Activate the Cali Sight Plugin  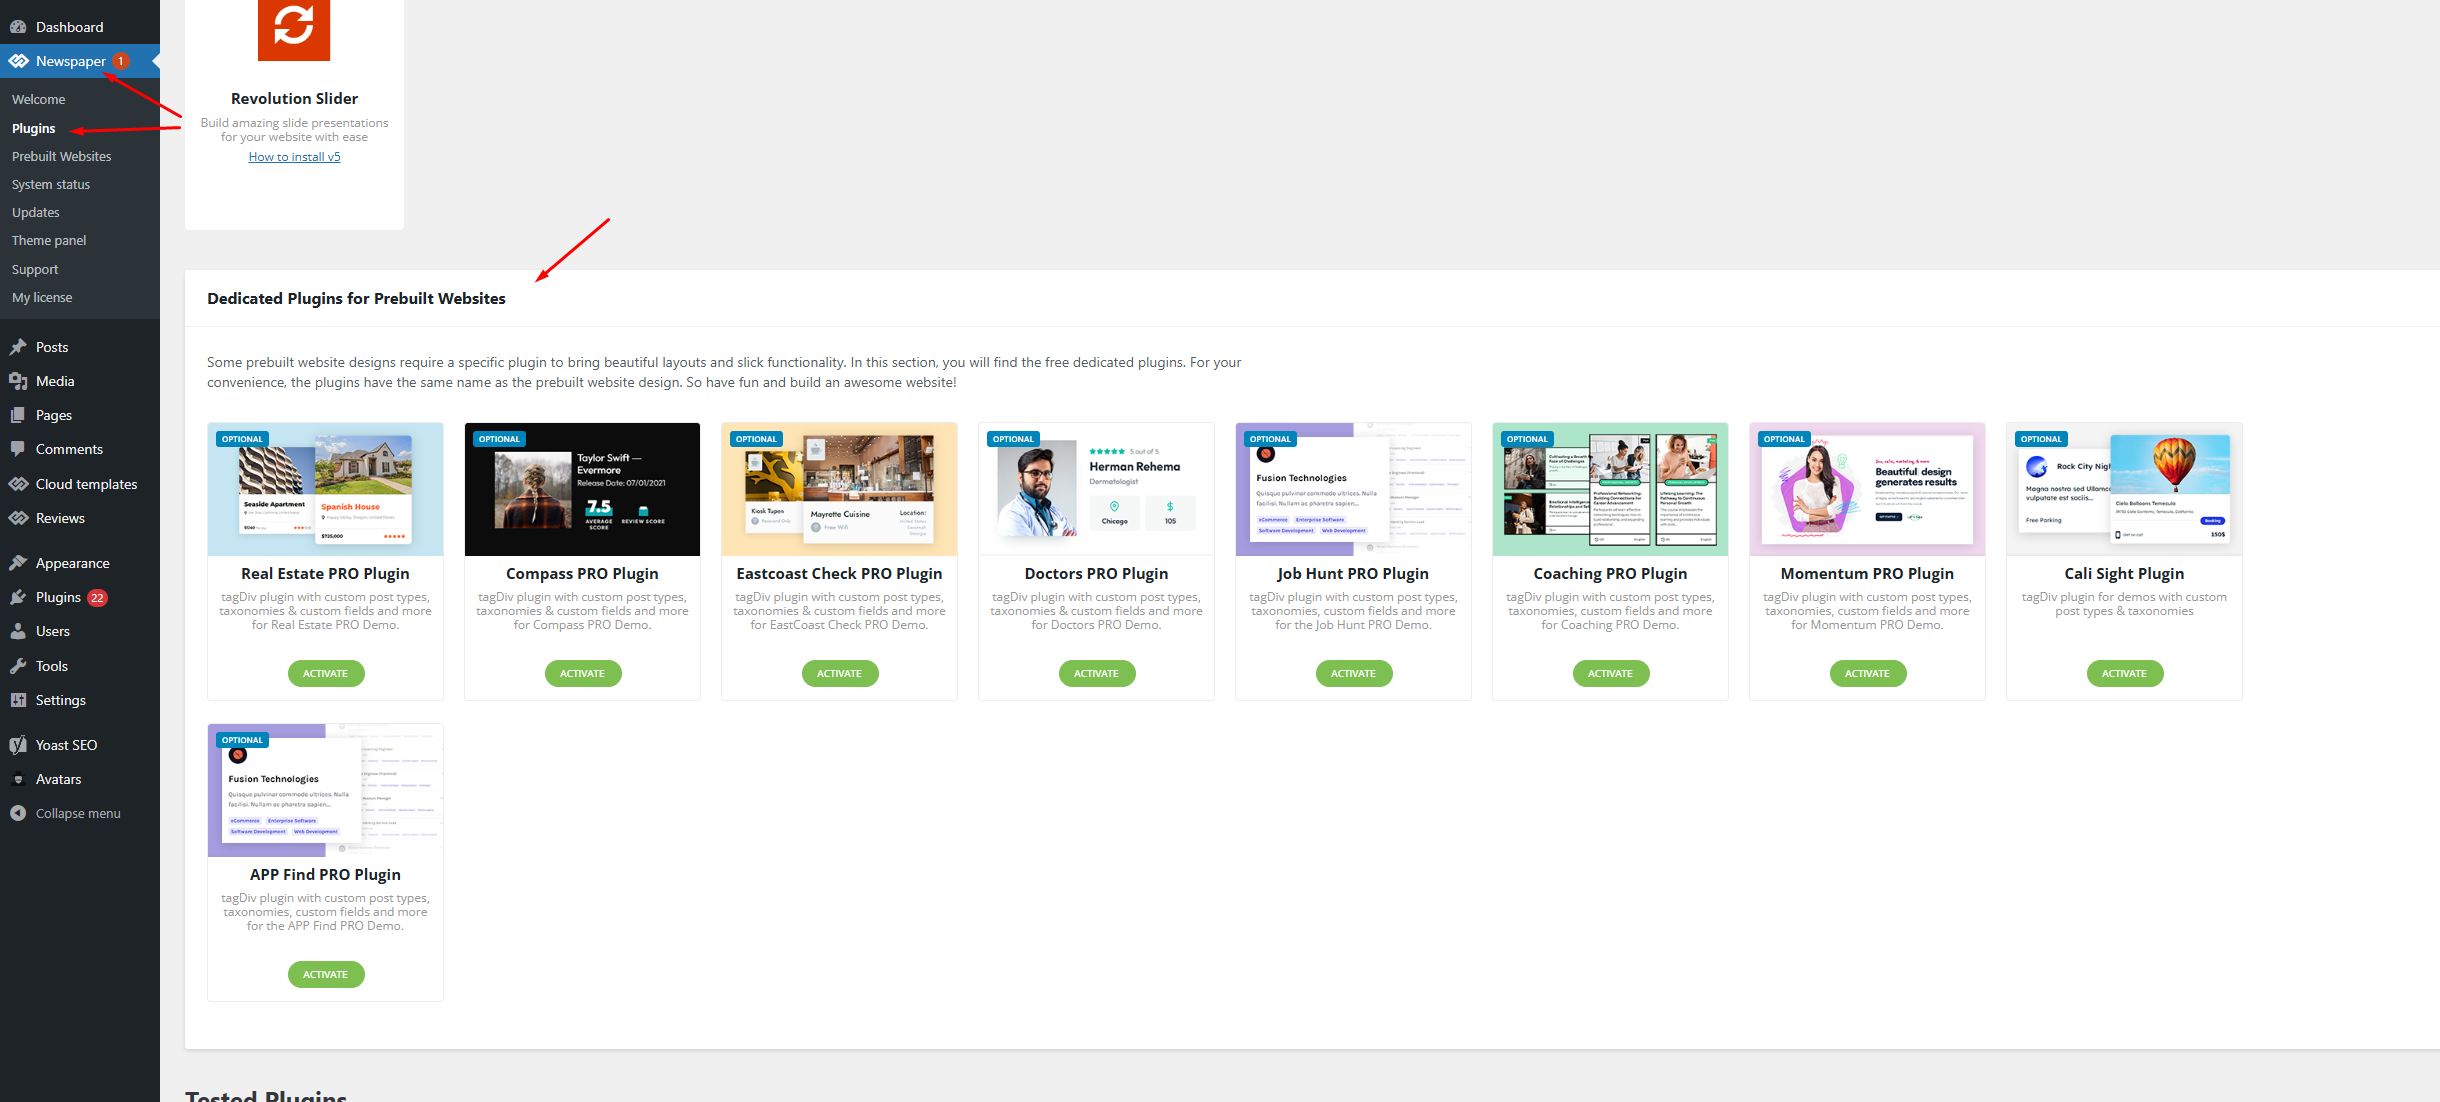click(x=2125, y=674)
